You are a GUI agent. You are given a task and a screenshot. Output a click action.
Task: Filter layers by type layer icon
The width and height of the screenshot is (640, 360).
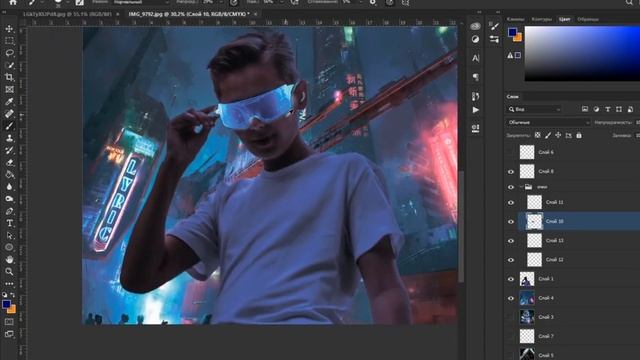tap(608, 109)
